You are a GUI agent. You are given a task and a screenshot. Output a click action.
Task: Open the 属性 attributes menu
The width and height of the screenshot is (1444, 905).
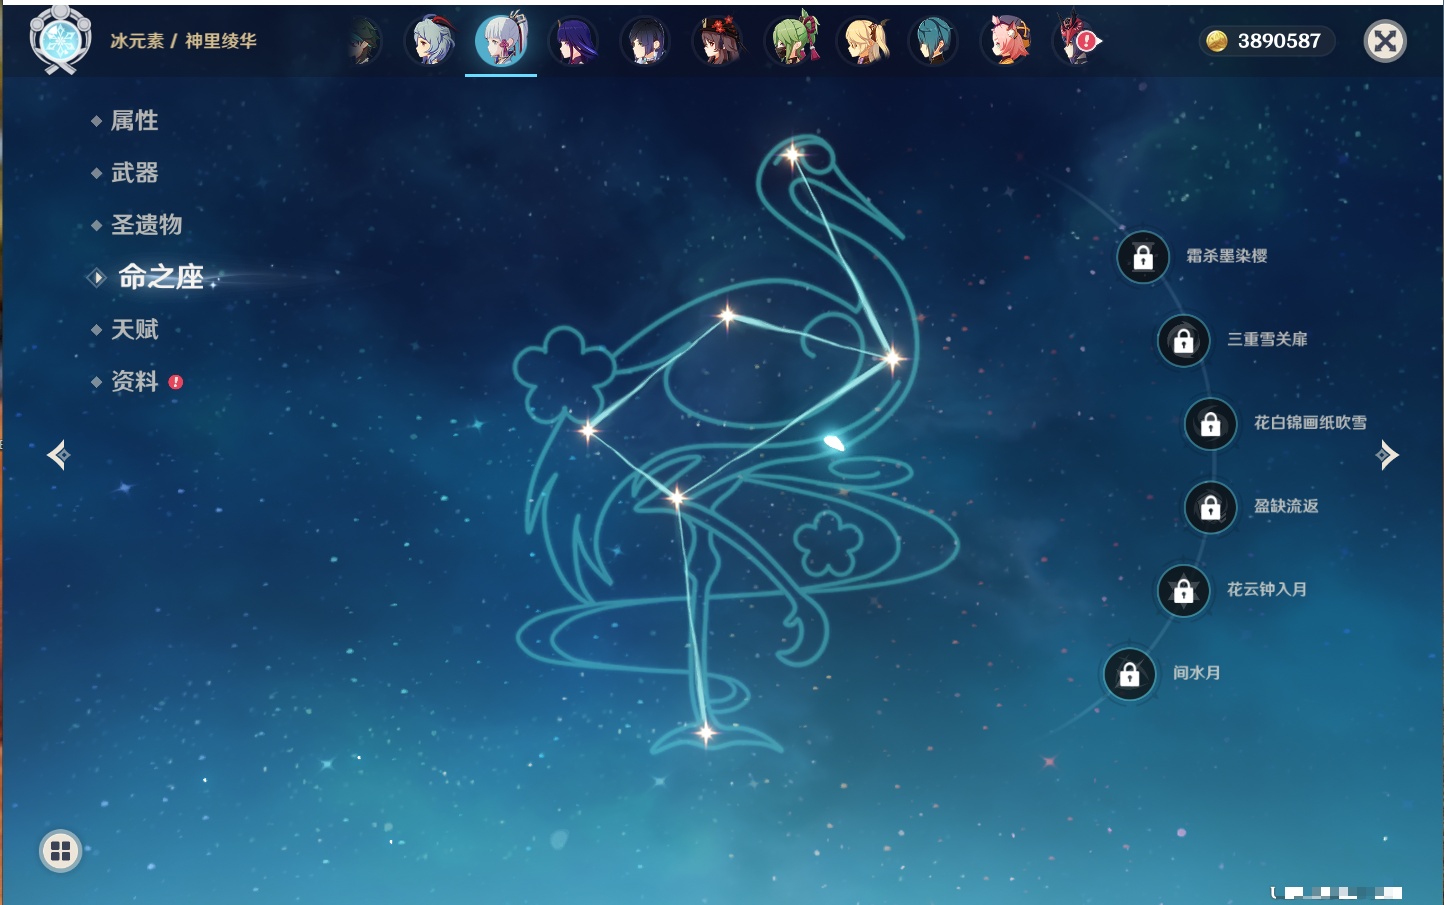pos(134,121)
